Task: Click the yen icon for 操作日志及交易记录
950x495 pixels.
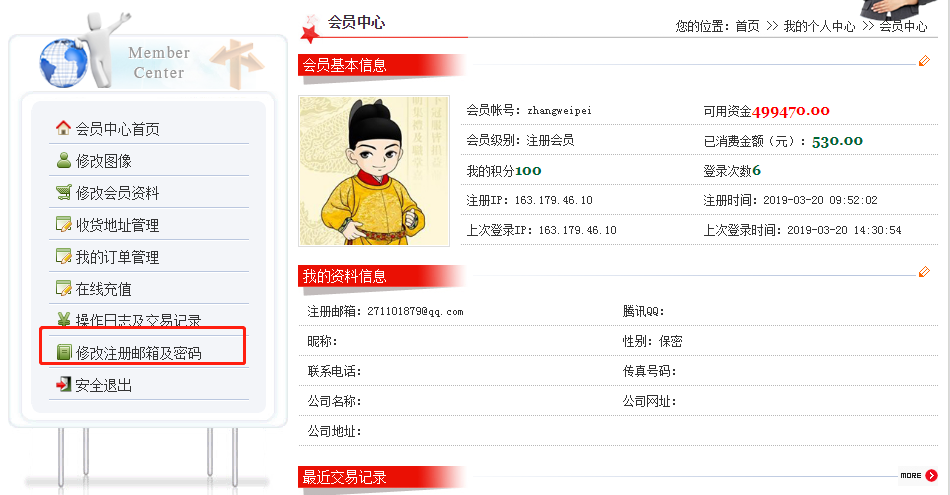Action: tap(64, 319)
